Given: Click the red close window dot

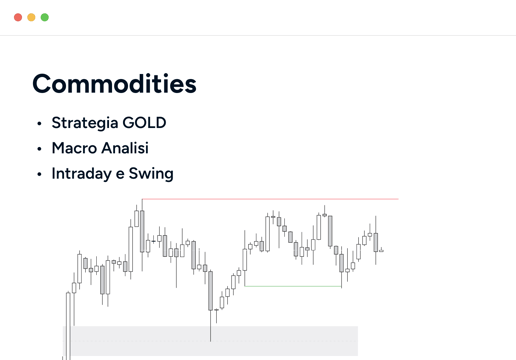Looking at the screenshot, I should coord(18,17).
